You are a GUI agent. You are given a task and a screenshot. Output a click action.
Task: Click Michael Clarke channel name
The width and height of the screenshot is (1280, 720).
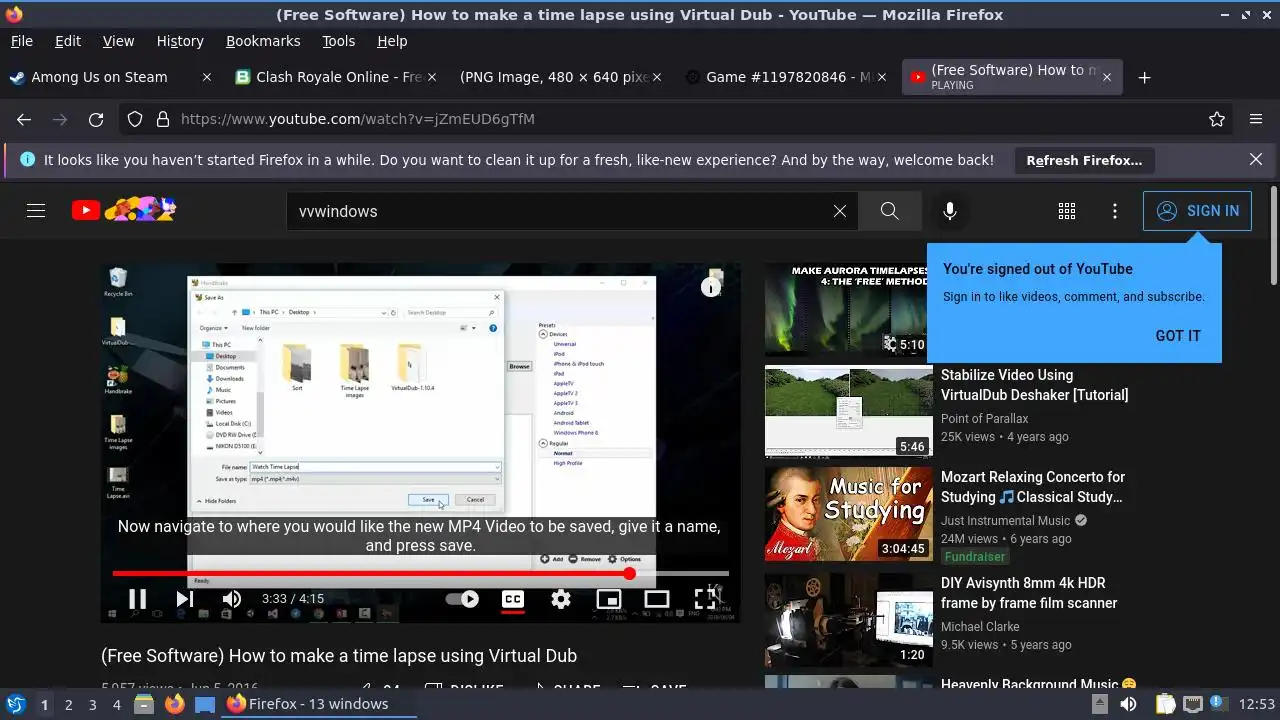pos(980,627)
